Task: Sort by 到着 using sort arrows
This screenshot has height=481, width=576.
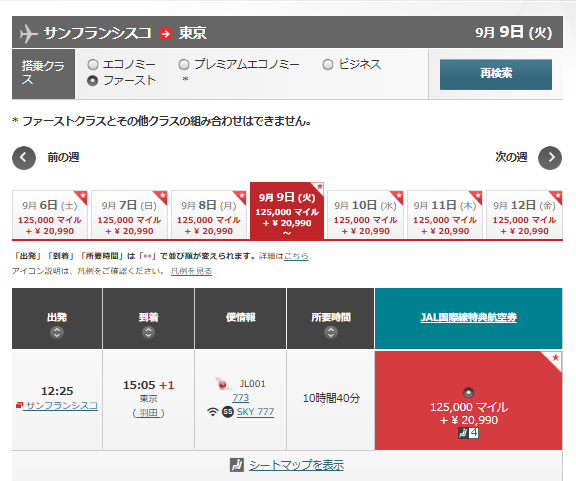Action: pos(148,333)
